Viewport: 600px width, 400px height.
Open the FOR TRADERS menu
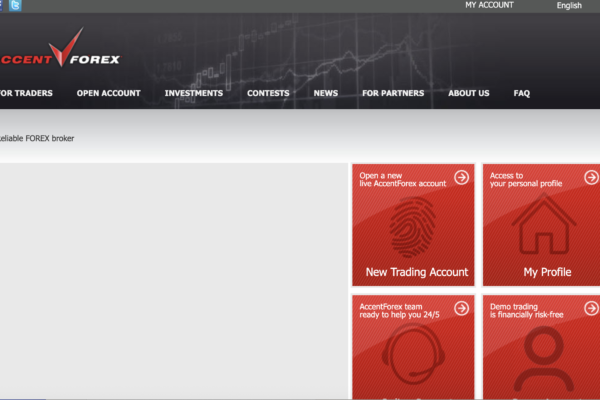[26, 93]
